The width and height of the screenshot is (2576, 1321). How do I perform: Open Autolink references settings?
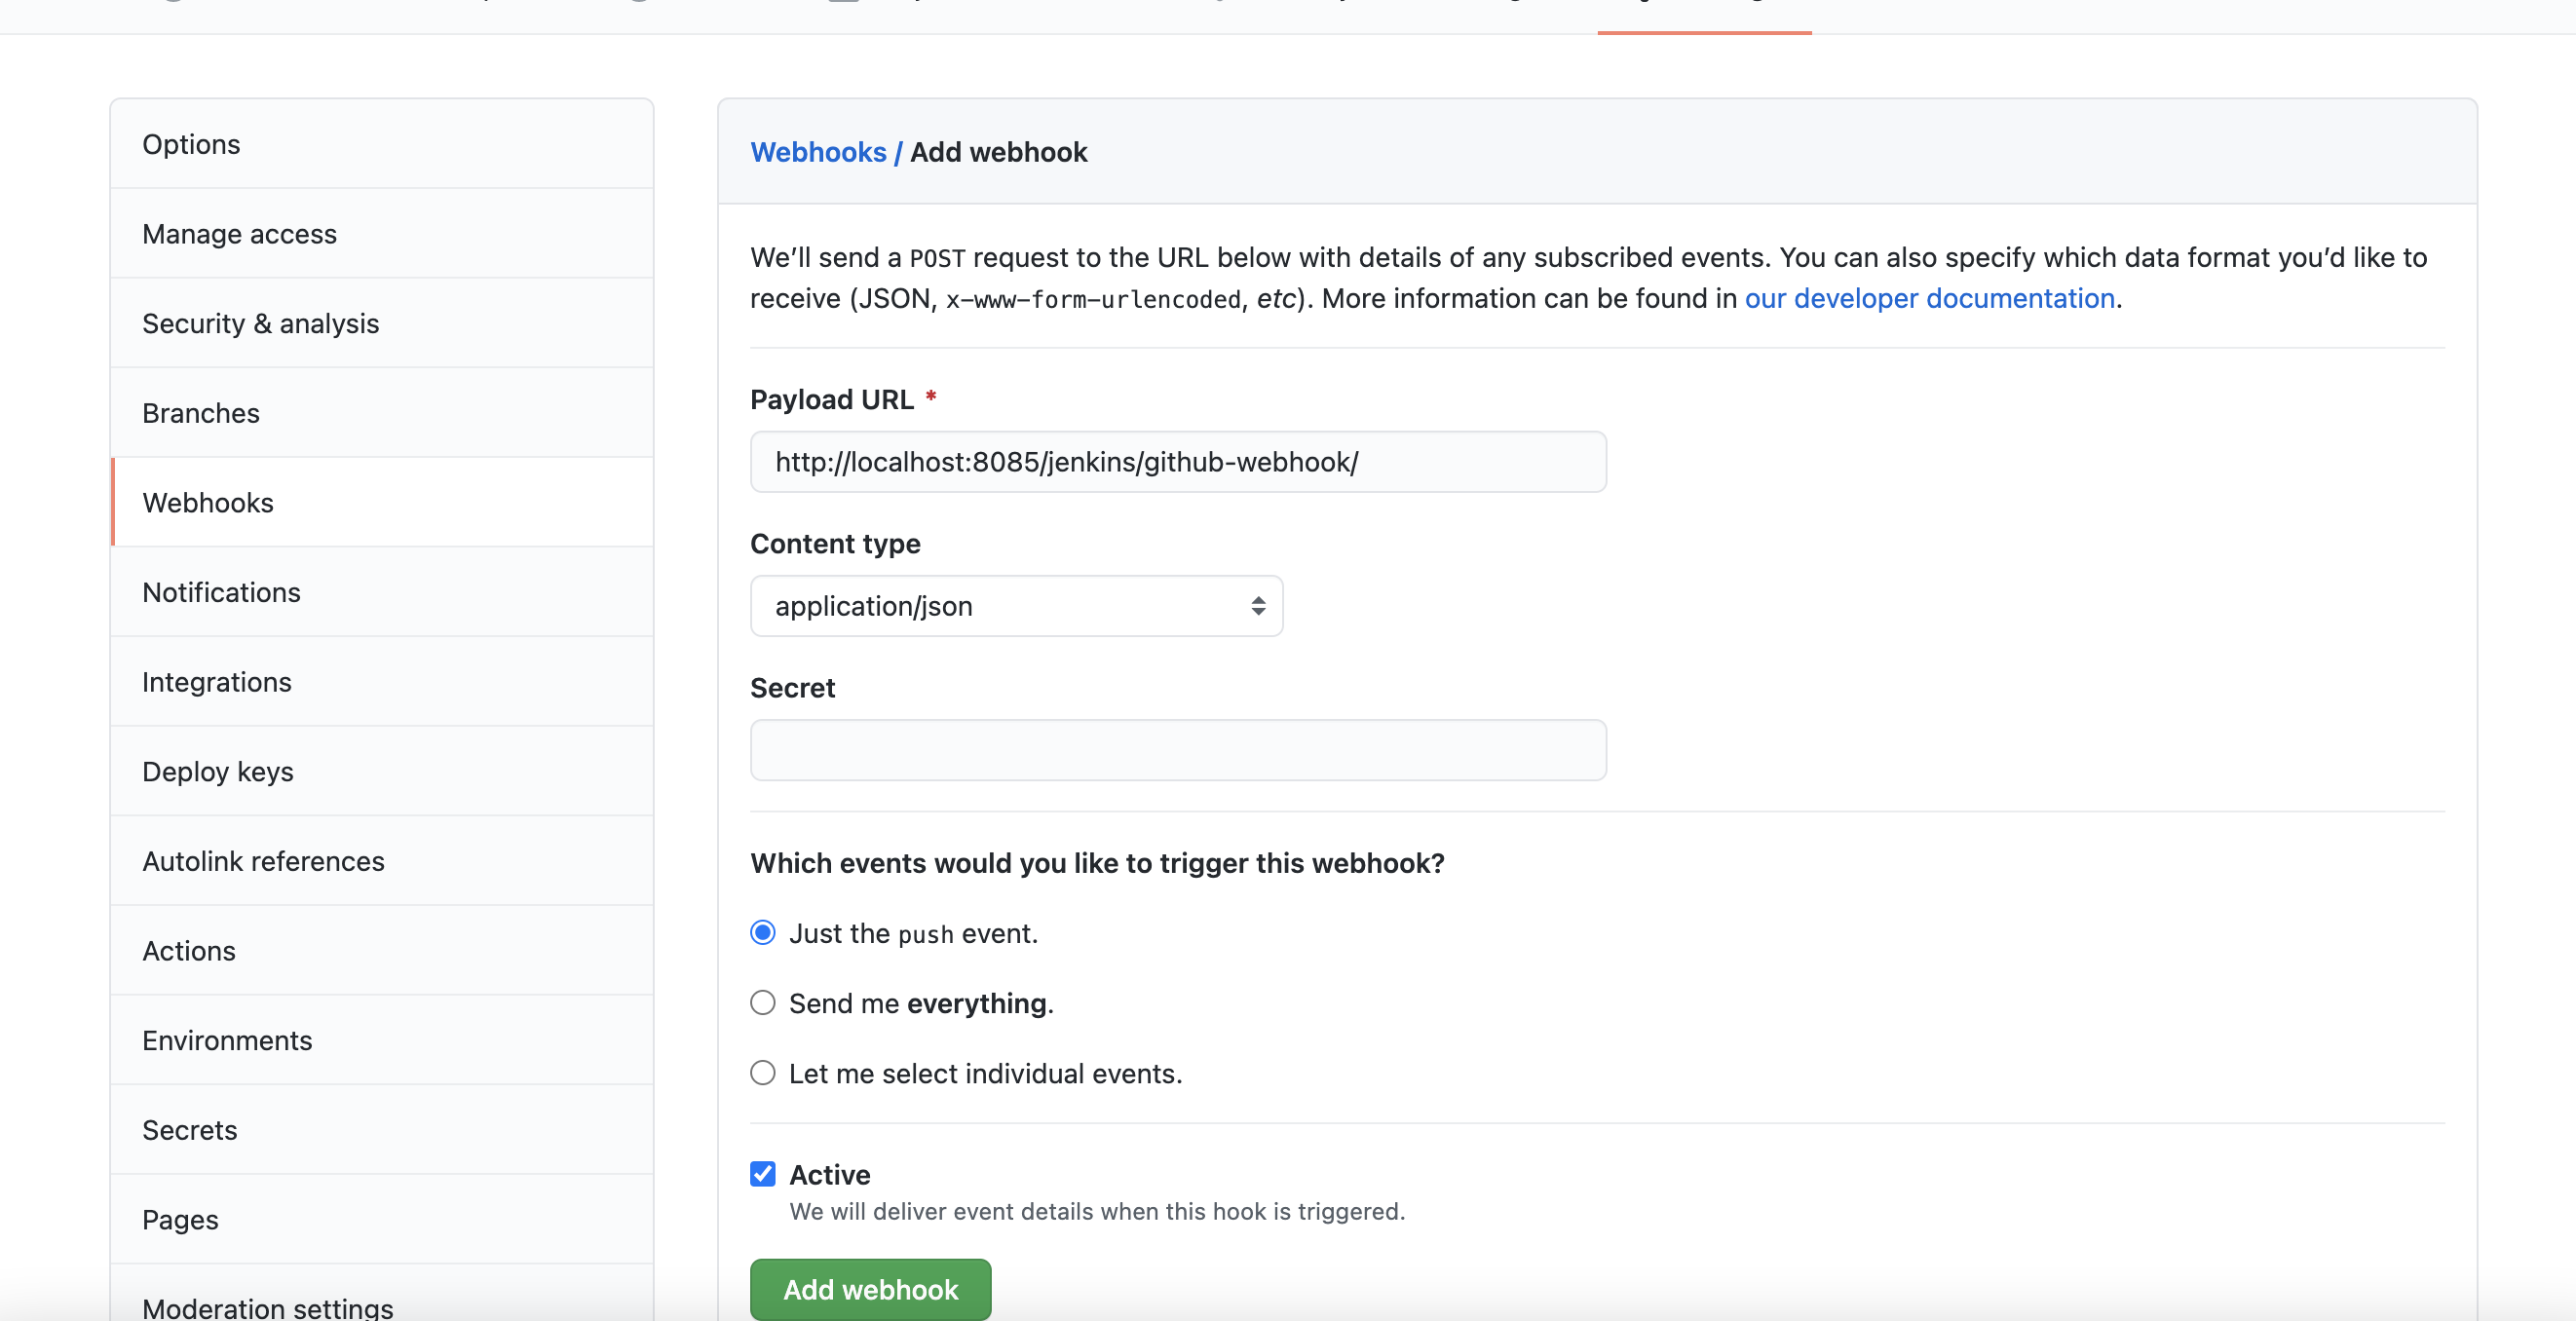(263, 861)
